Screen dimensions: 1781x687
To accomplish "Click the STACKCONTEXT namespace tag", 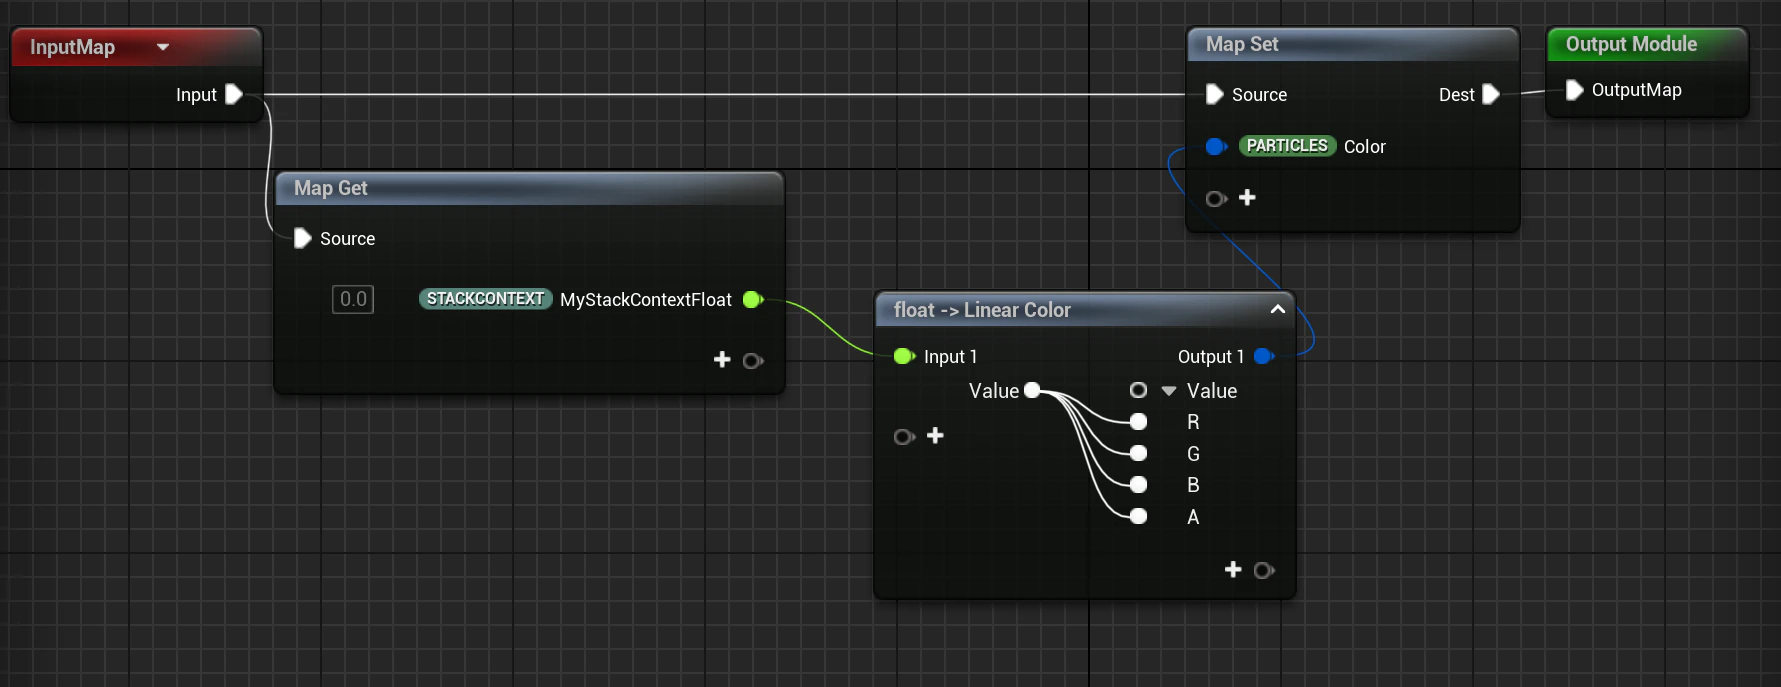I will (485, 299).
